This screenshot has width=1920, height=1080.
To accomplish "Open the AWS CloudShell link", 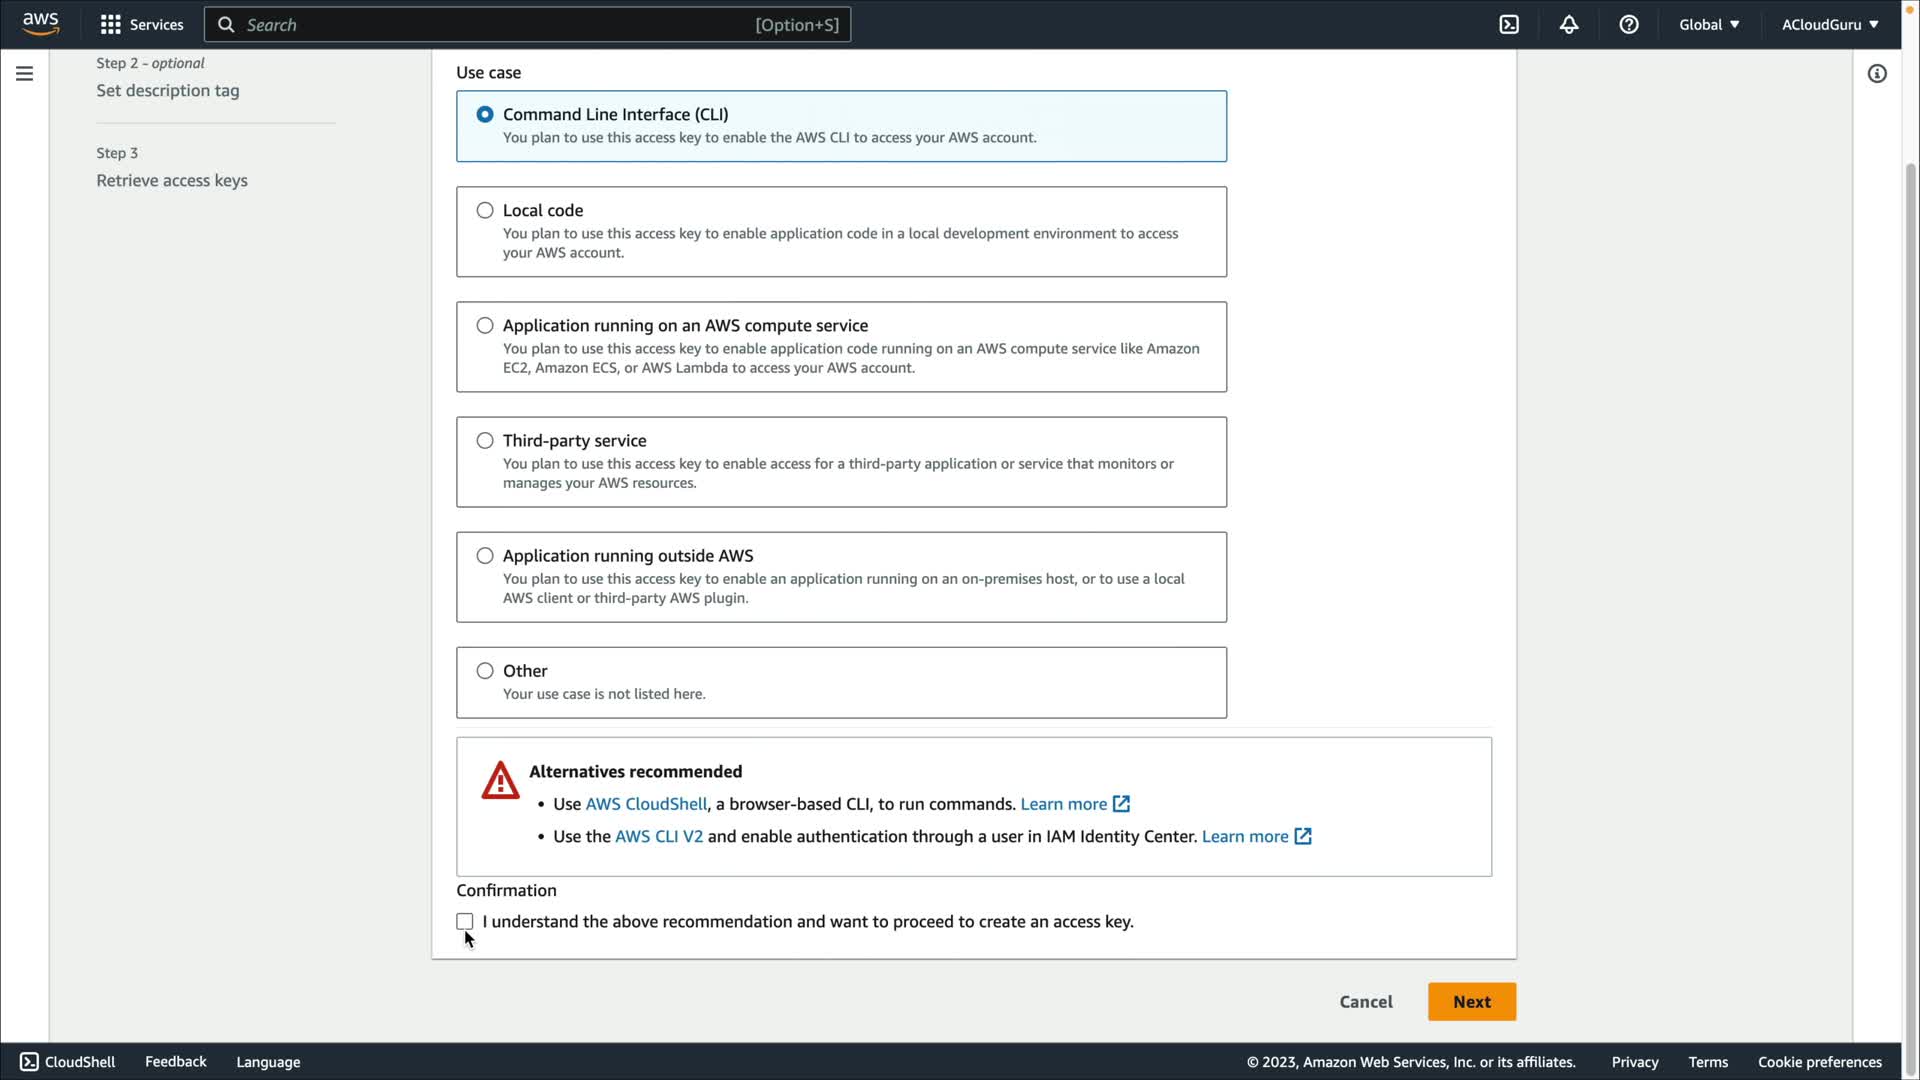I will (x=646, y=804).
